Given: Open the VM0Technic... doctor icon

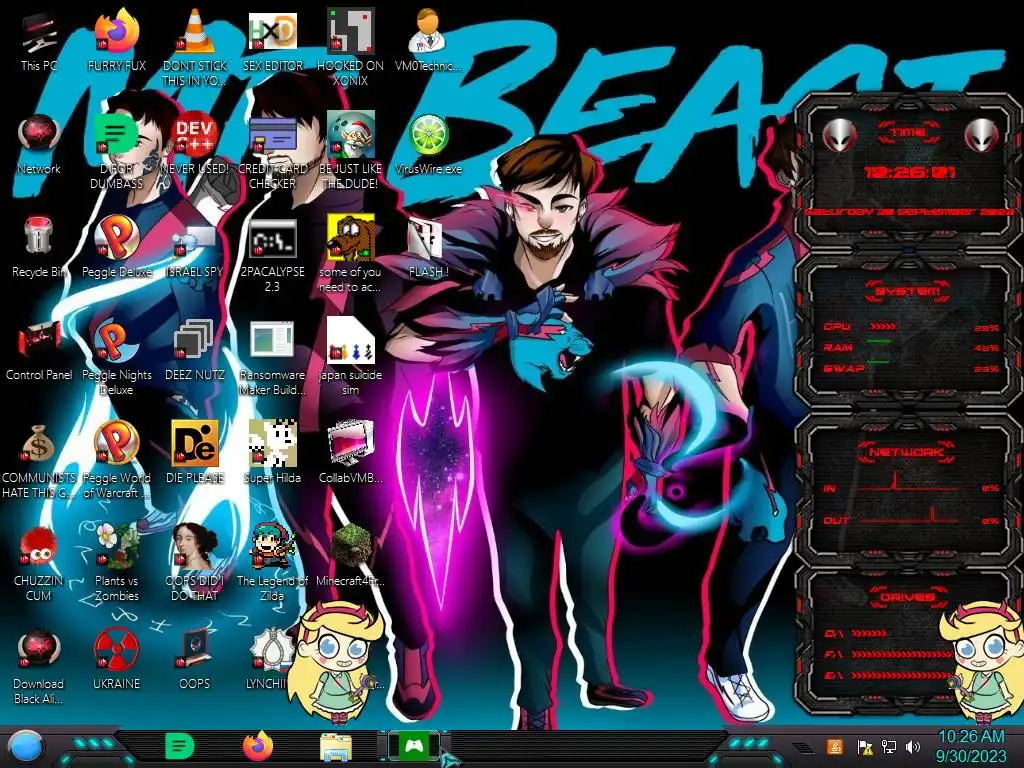Looking at the screenshot, I should tap(428, 41).
